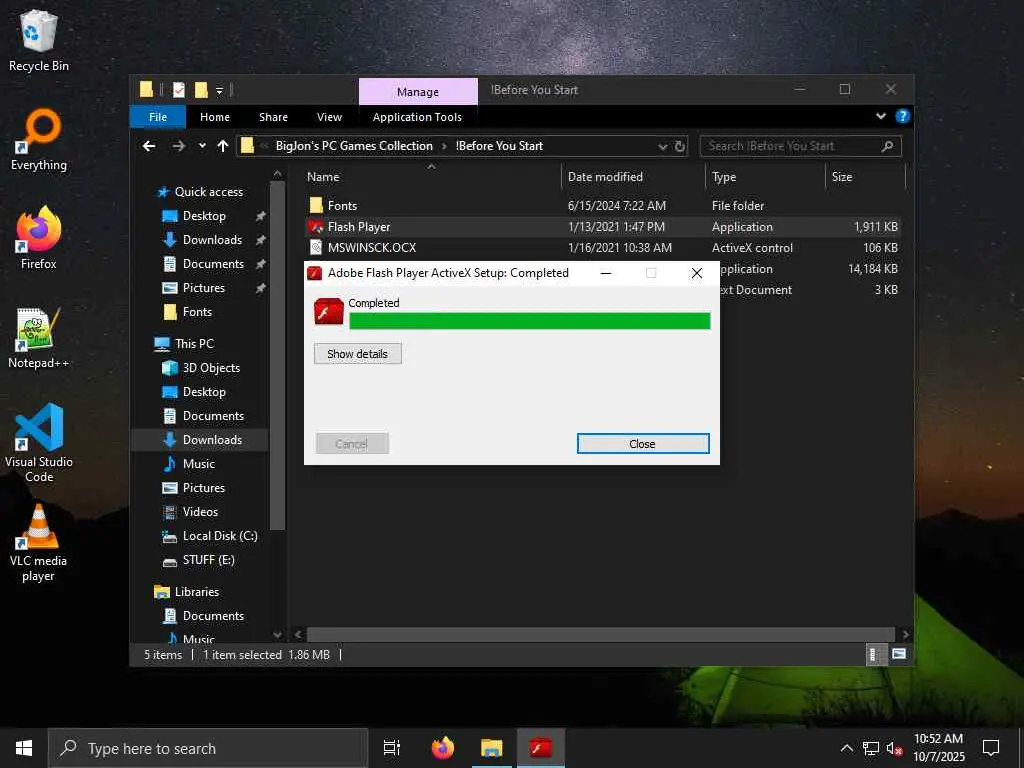This screenshot has width=1024, height=768.
Task: Open the muted volume tray icon
Action: pos(895,748)
